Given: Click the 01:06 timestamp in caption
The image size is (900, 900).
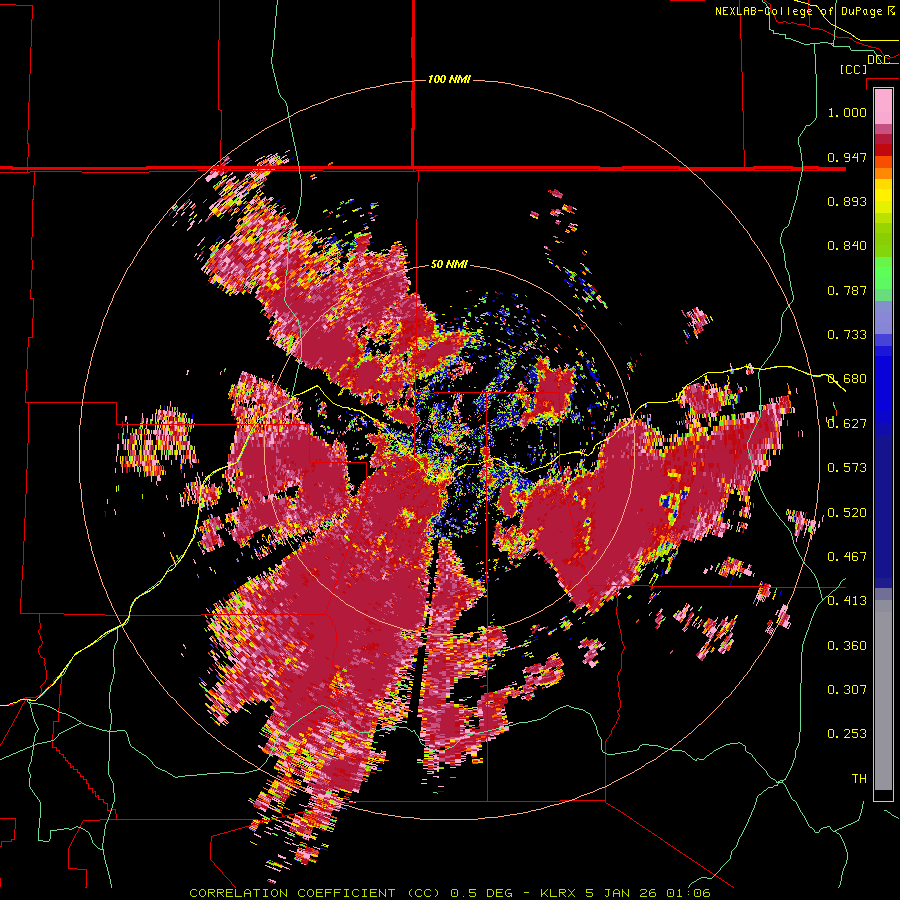Looking at the screenshot, I should pyautogui.click(x=688, y=893).
